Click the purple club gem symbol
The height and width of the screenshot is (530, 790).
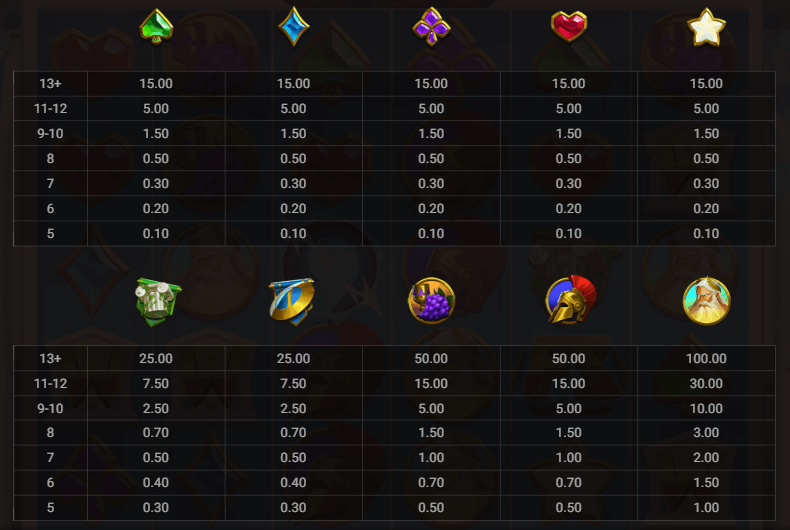[432, 27]
